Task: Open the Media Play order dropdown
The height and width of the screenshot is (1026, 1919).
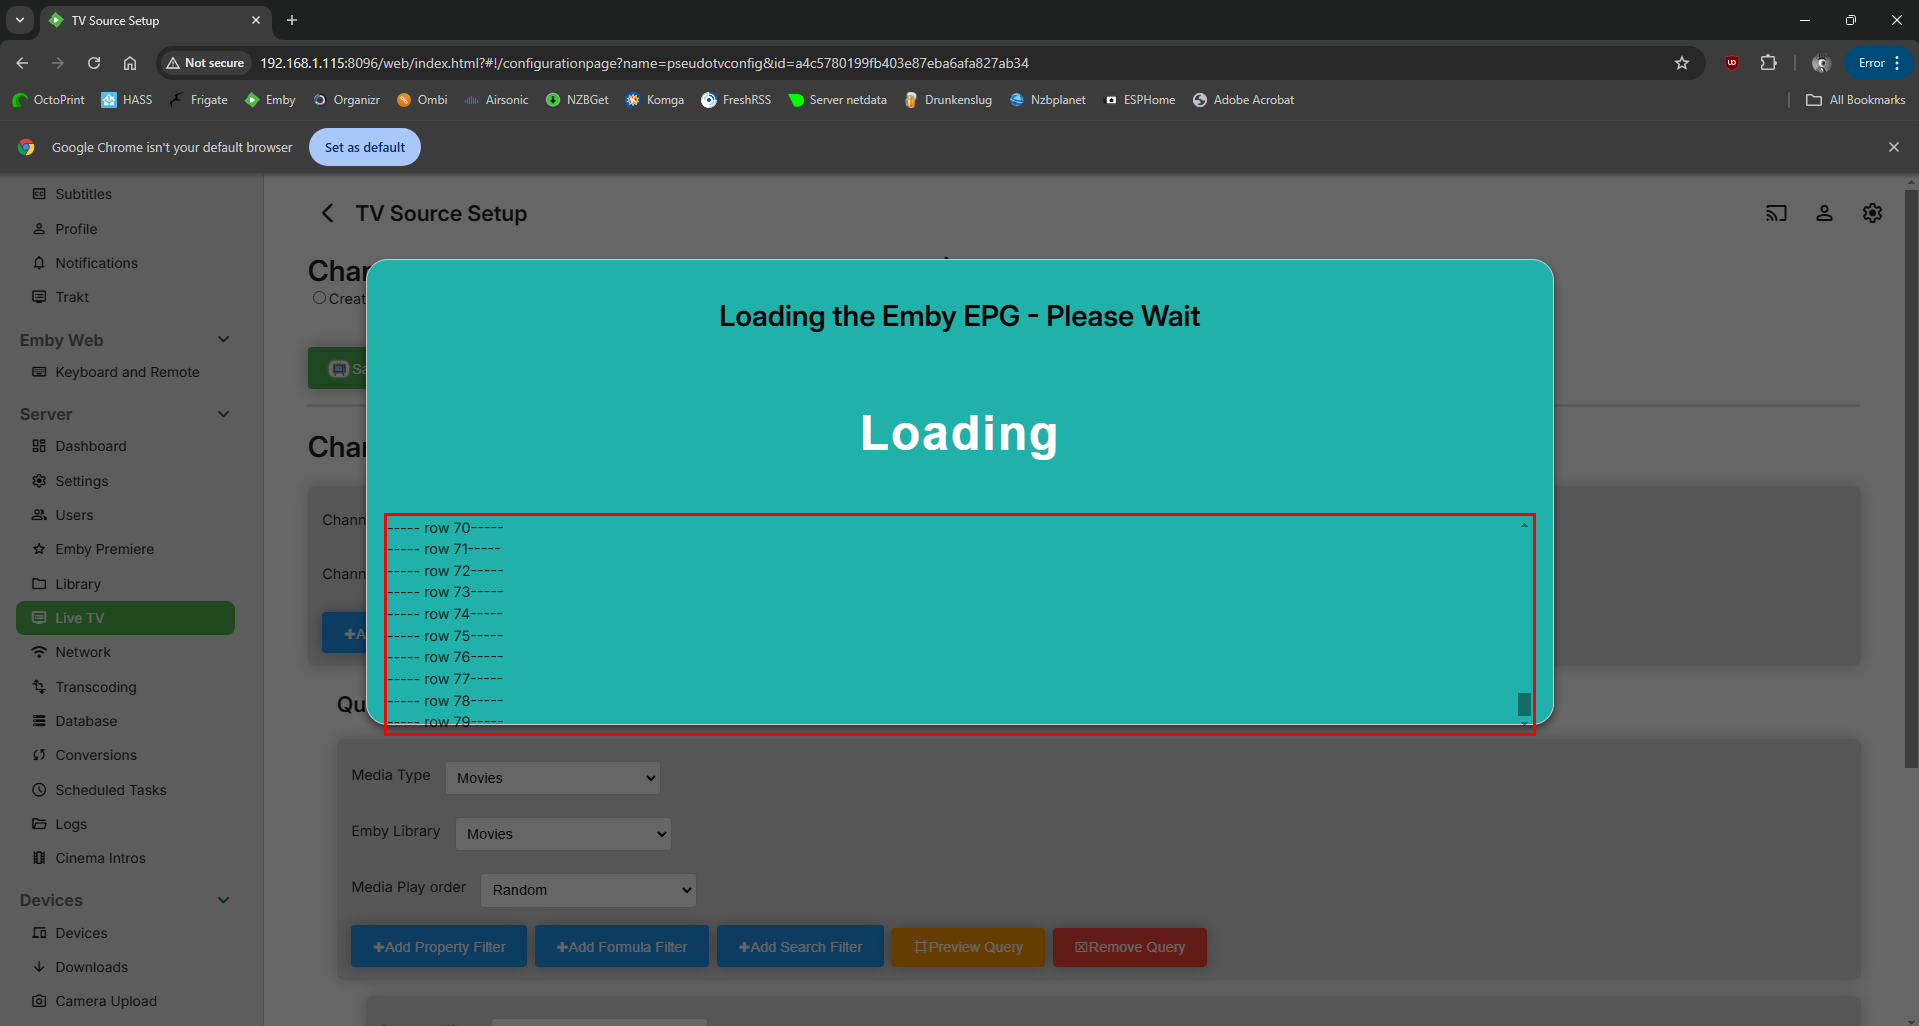Action: [588, 890]
